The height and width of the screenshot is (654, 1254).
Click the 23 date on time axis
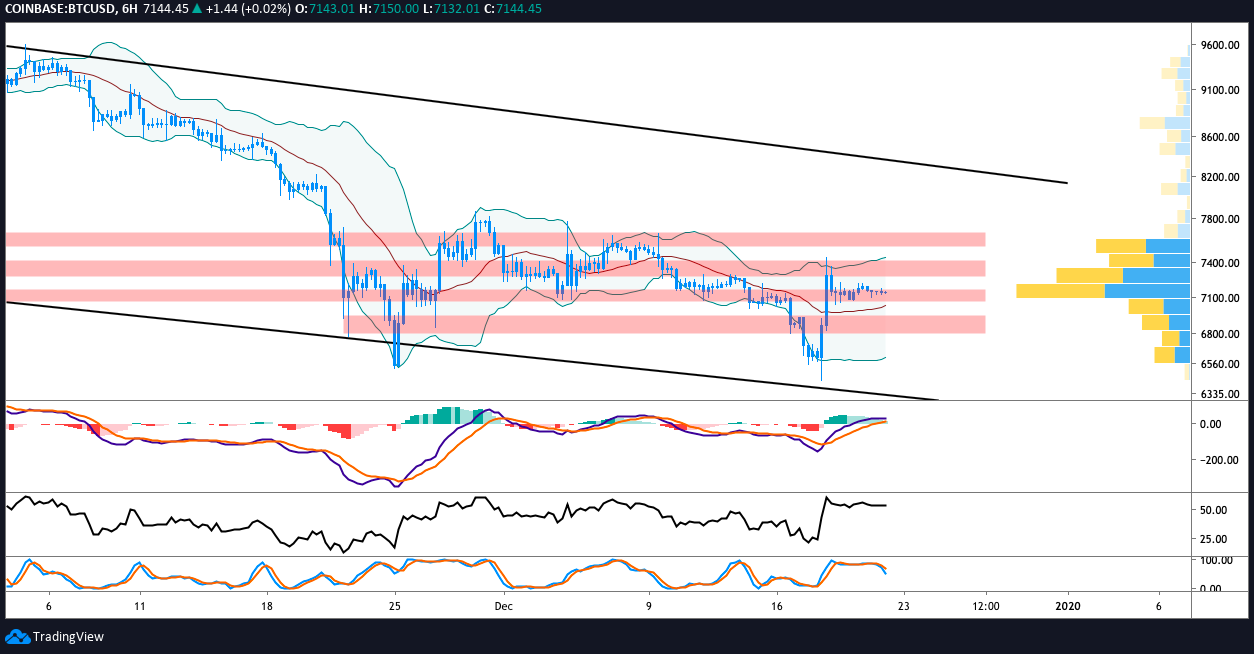(x=903, y=606)
